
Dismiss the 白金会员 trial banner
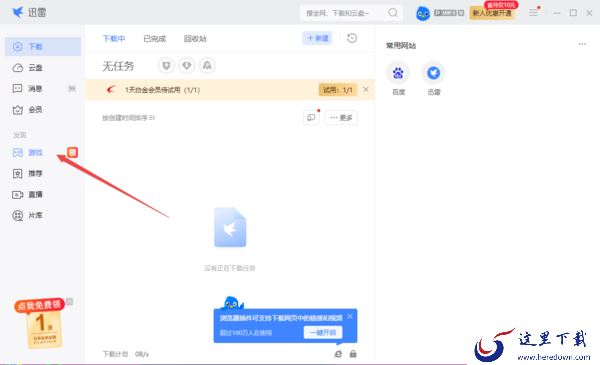point(366,90)
